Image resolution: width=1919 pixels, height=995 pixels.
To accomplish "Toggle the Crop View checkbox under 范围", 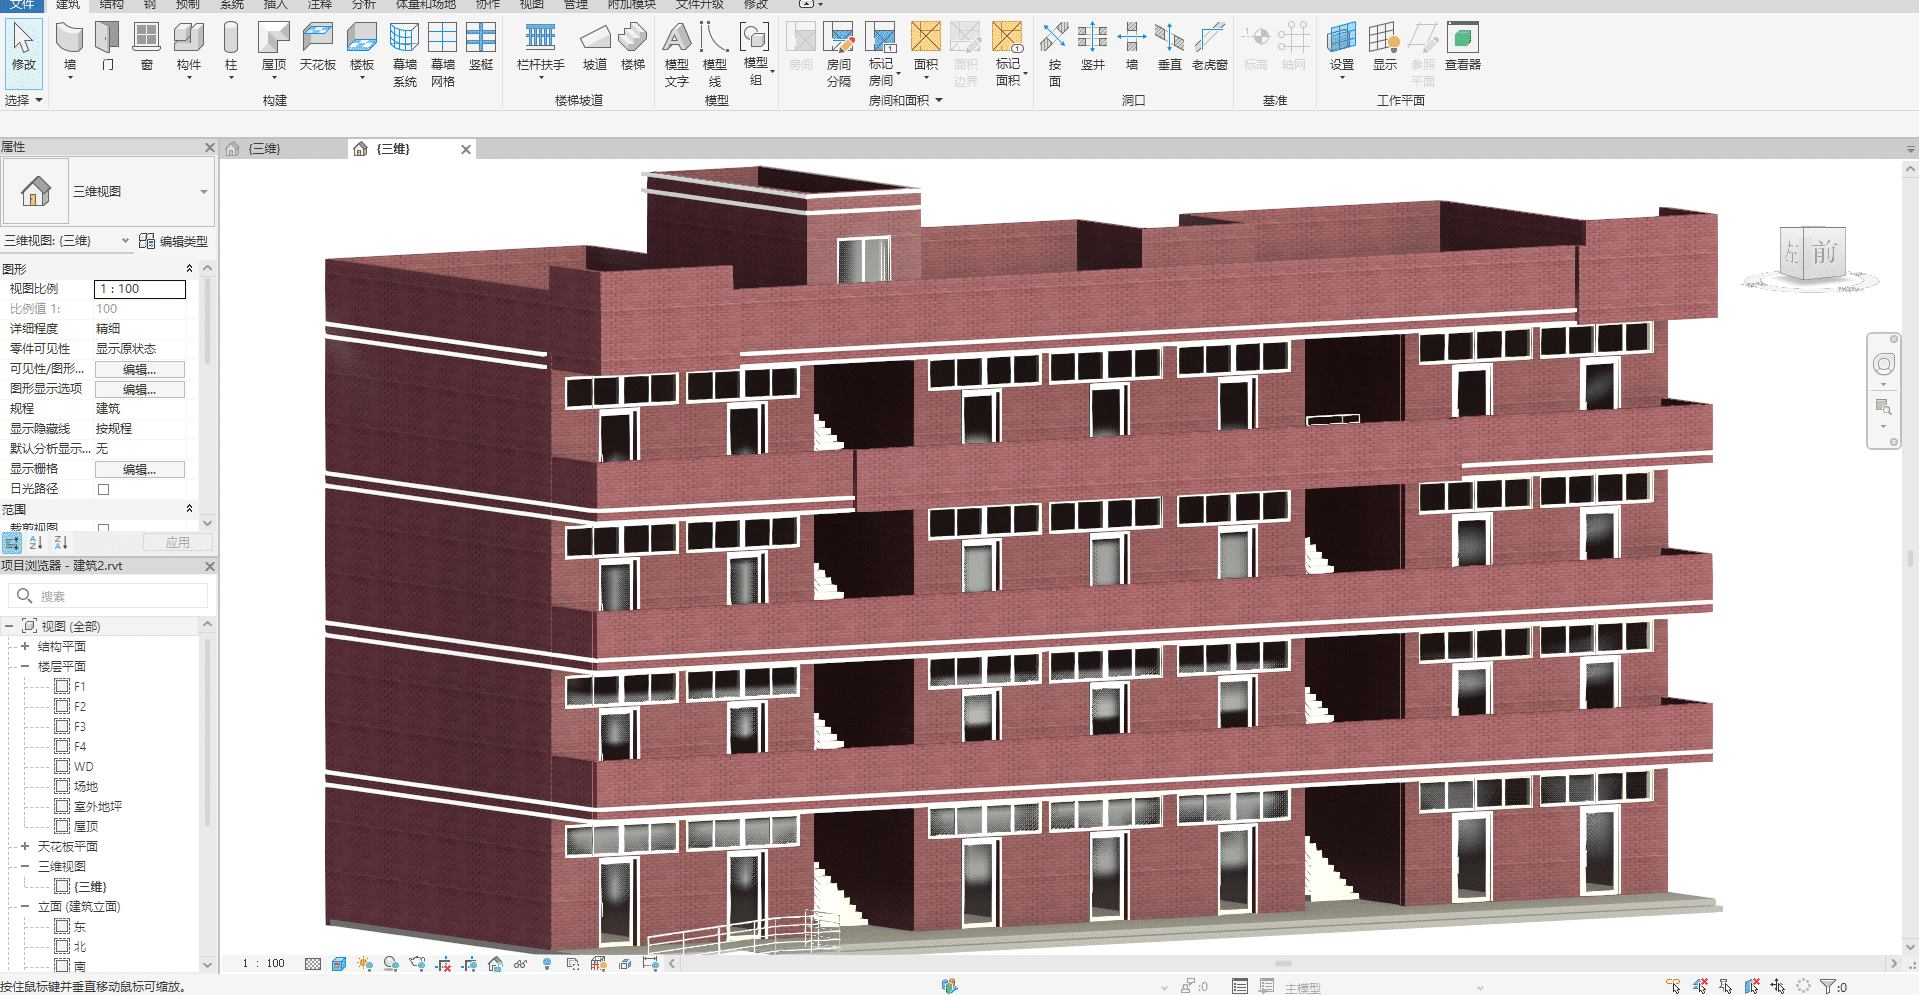I will (x=103, y=527).
